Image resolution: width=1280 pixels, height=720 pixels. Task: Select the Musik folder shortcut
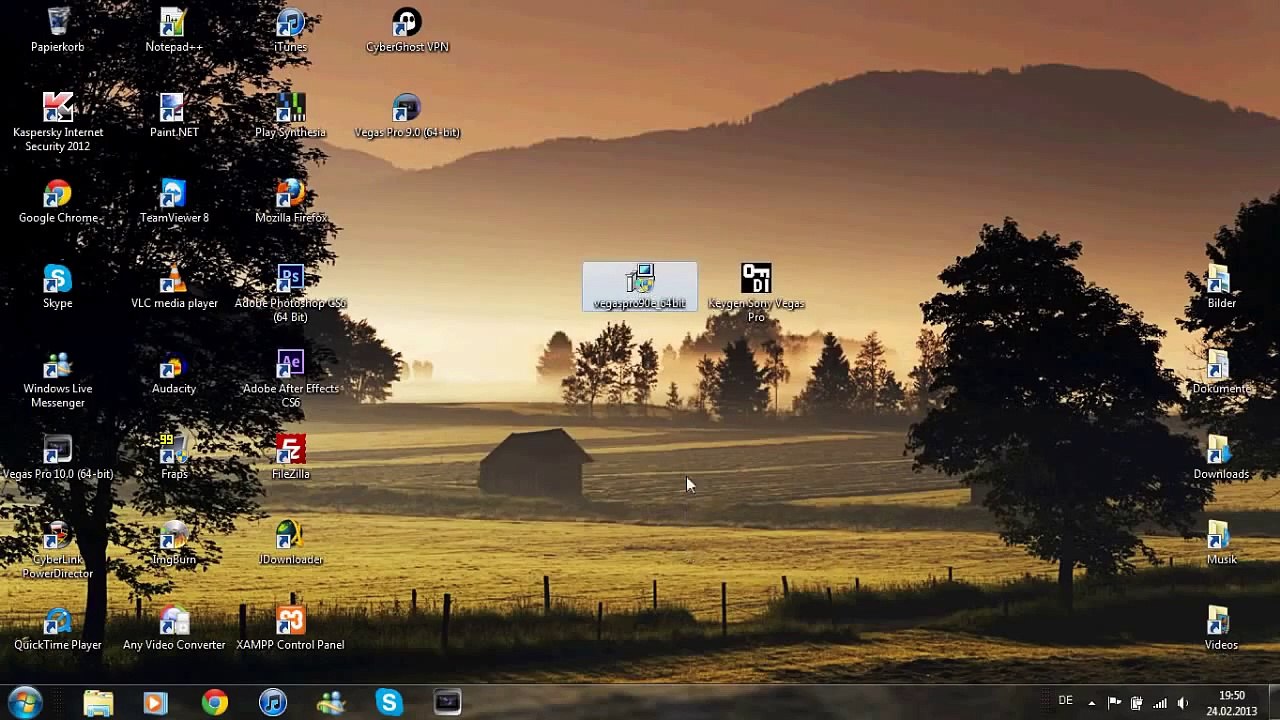[x=1221, y=543]
